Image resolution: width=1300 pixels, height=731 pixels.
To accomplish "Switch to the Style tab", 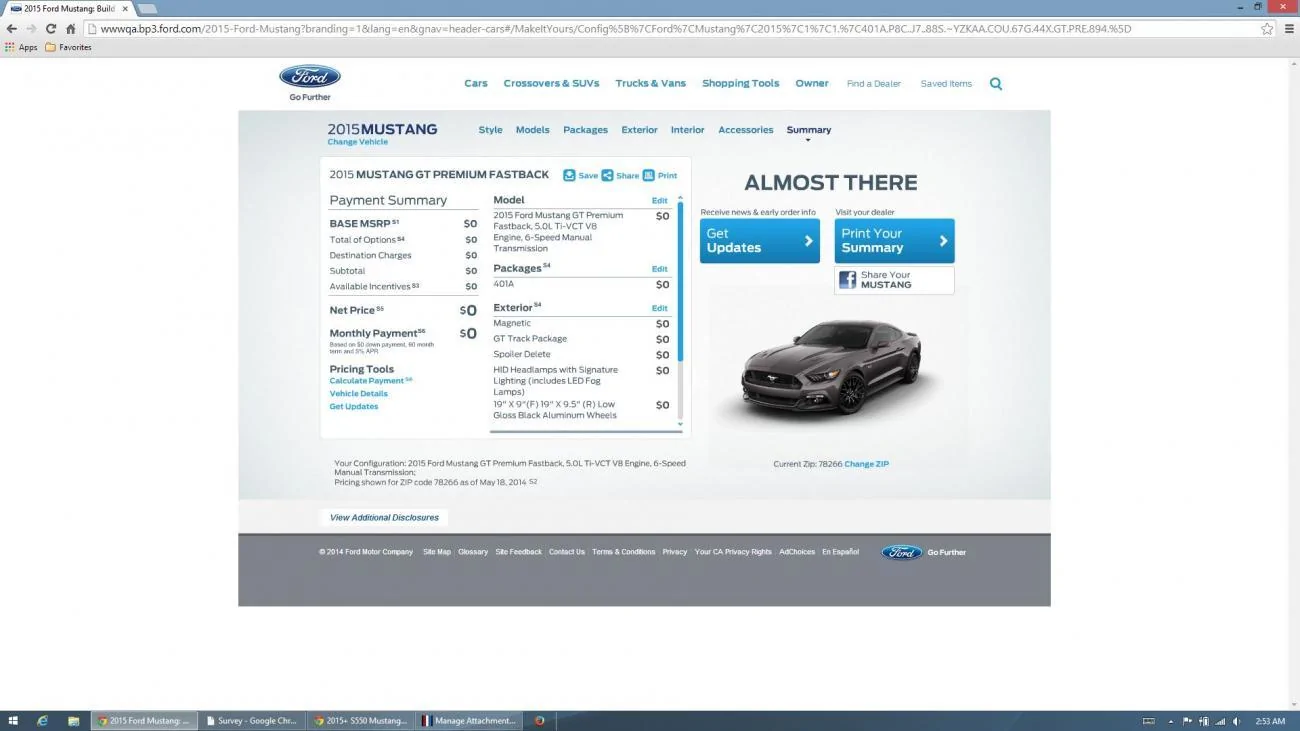I will pos(490,130).
